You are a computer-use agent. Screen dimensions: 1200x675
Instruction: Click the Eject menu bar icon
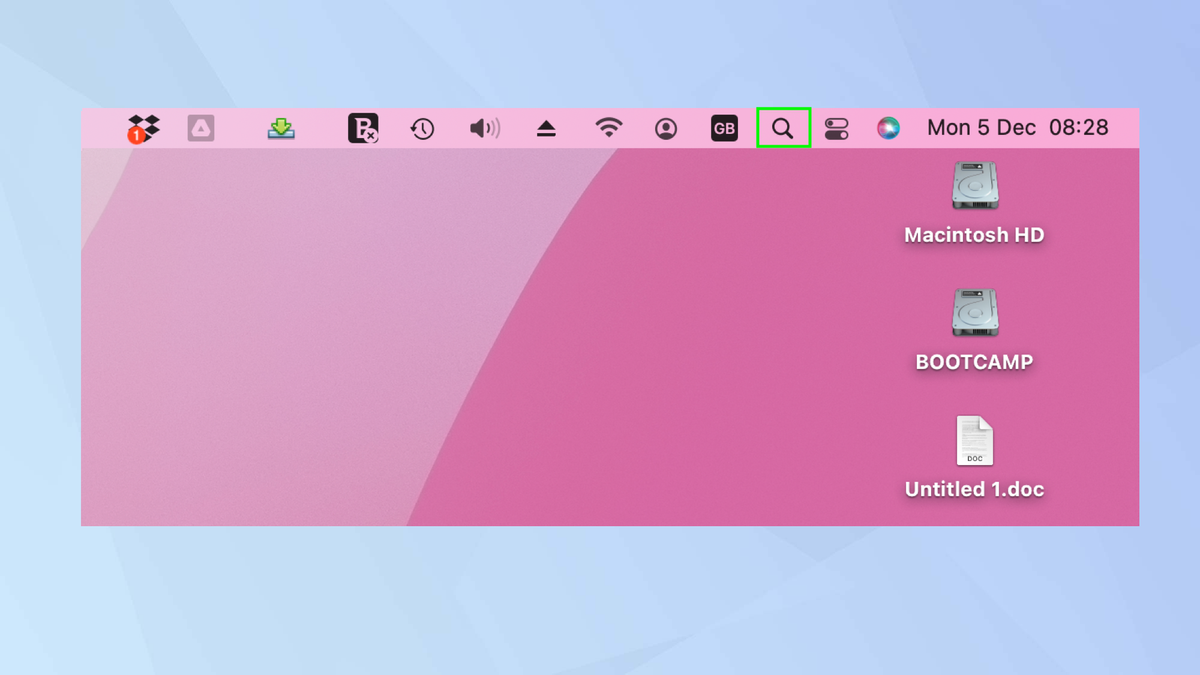tap(546, 127)
